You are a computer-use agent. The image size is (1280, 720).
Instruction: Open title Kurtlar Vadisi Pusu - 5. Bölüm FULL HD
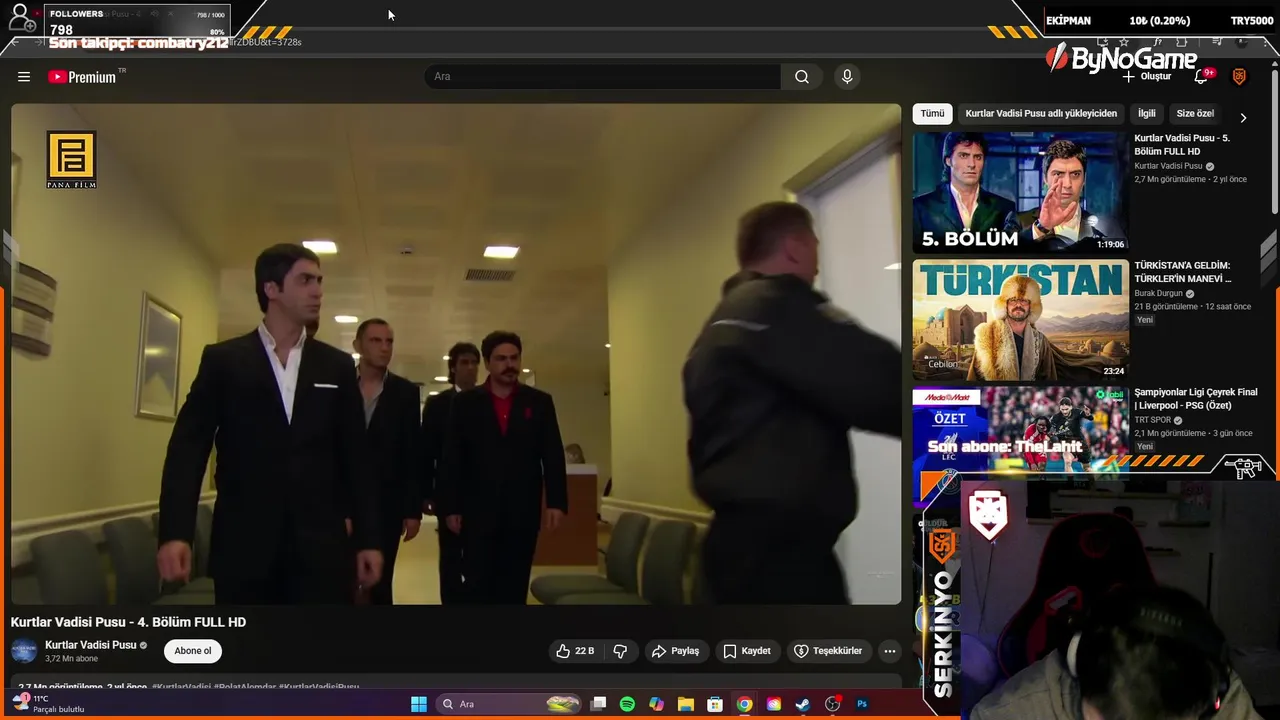pyautogui.click(x=1182, y=145)
